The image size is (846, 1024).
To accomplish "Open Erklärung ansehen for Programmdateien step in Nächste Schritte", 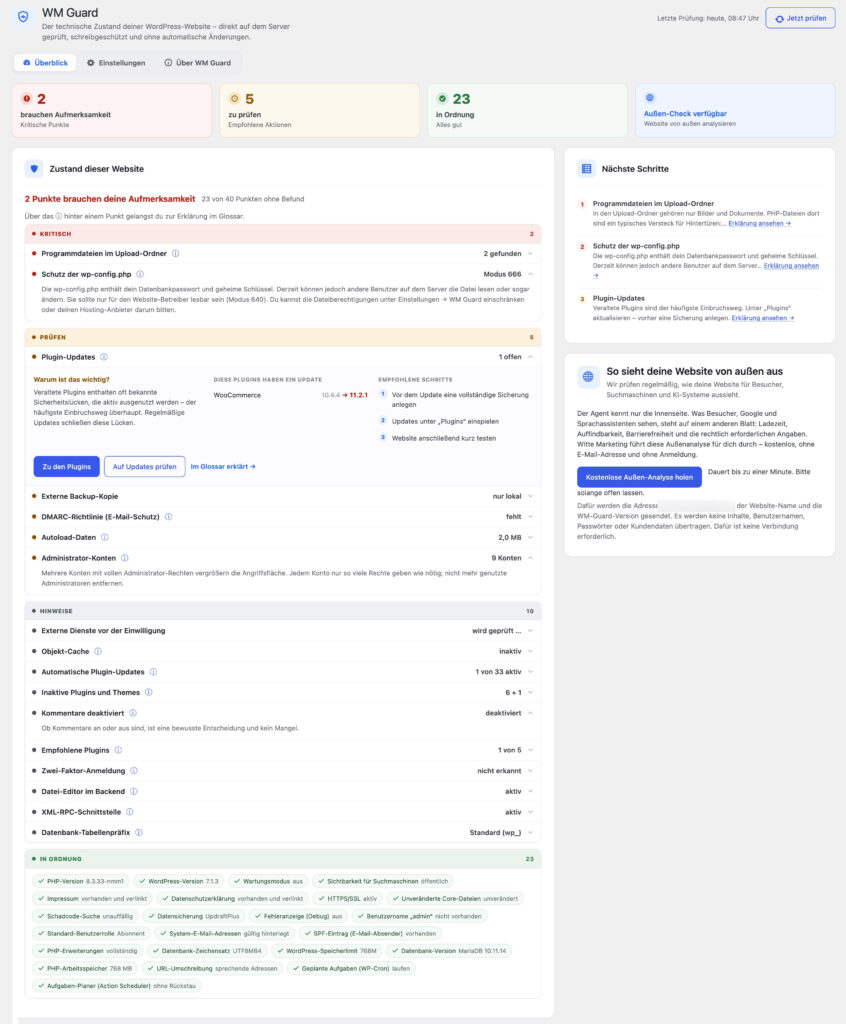I will point(759,223).
